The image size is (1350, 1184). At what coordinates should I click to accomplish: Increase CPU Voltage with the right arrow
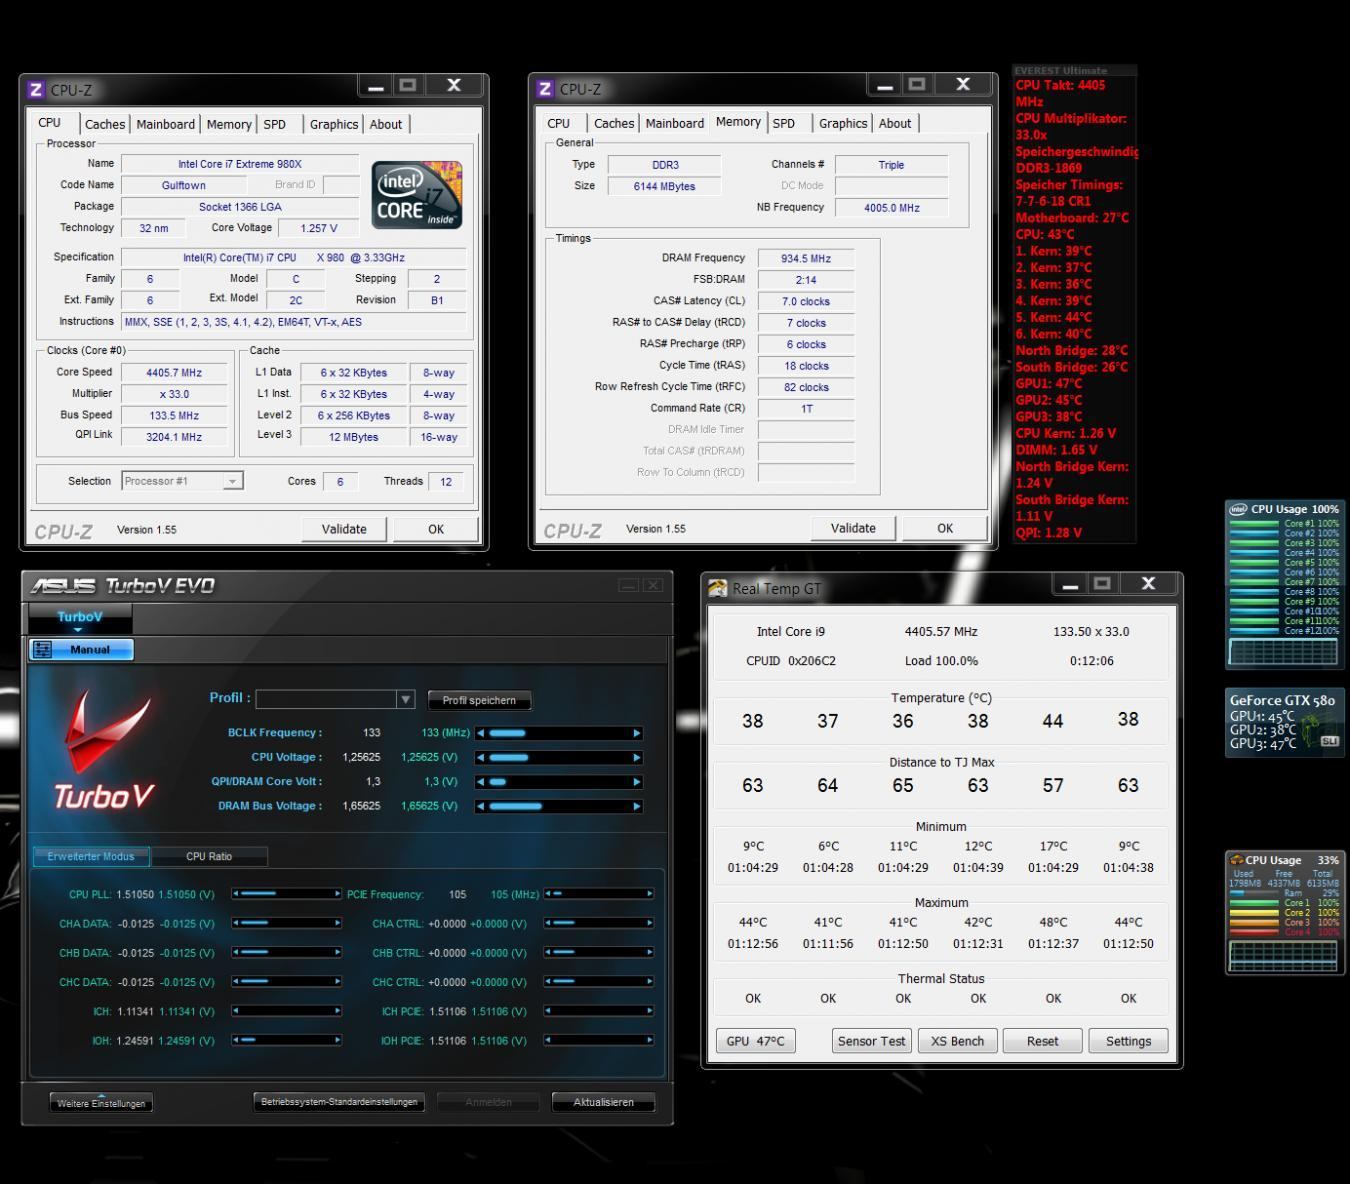(x=637, y=758)
